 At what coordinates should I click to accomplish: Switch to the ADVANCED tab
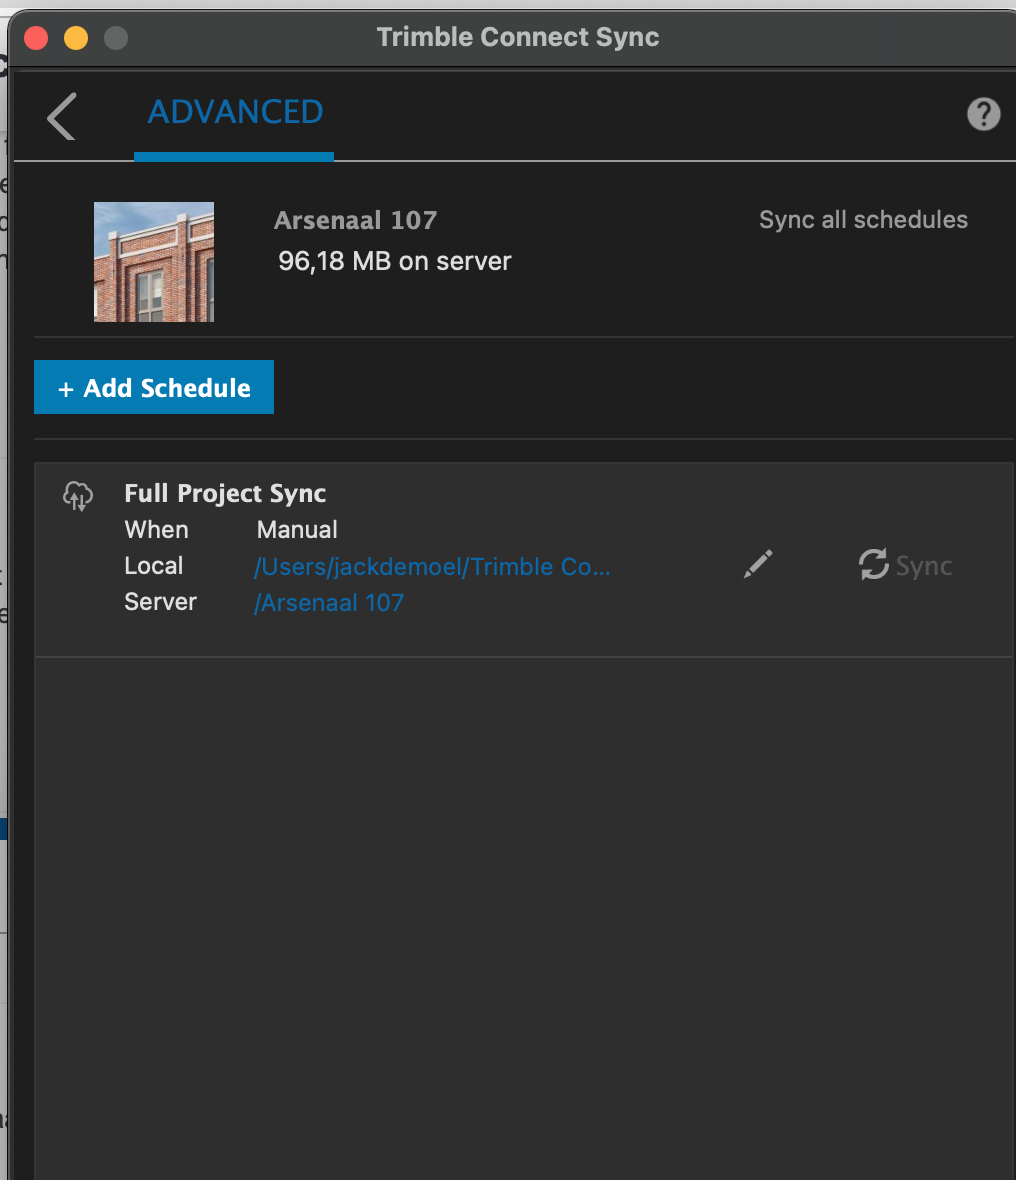coord(235,112)
